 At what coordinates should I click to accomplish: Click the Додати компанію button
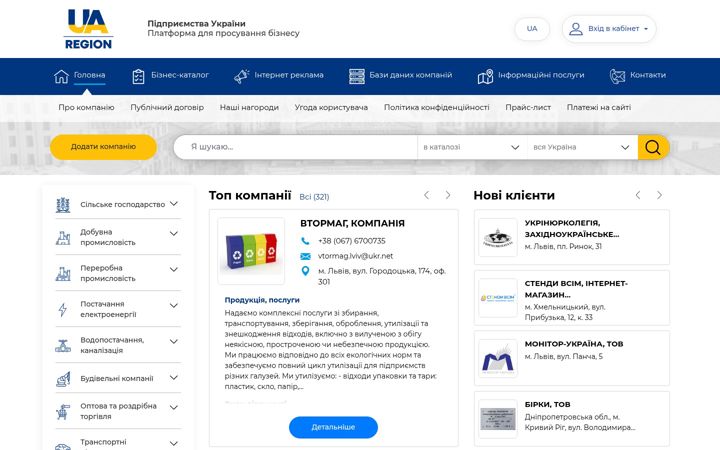[103, 147]
